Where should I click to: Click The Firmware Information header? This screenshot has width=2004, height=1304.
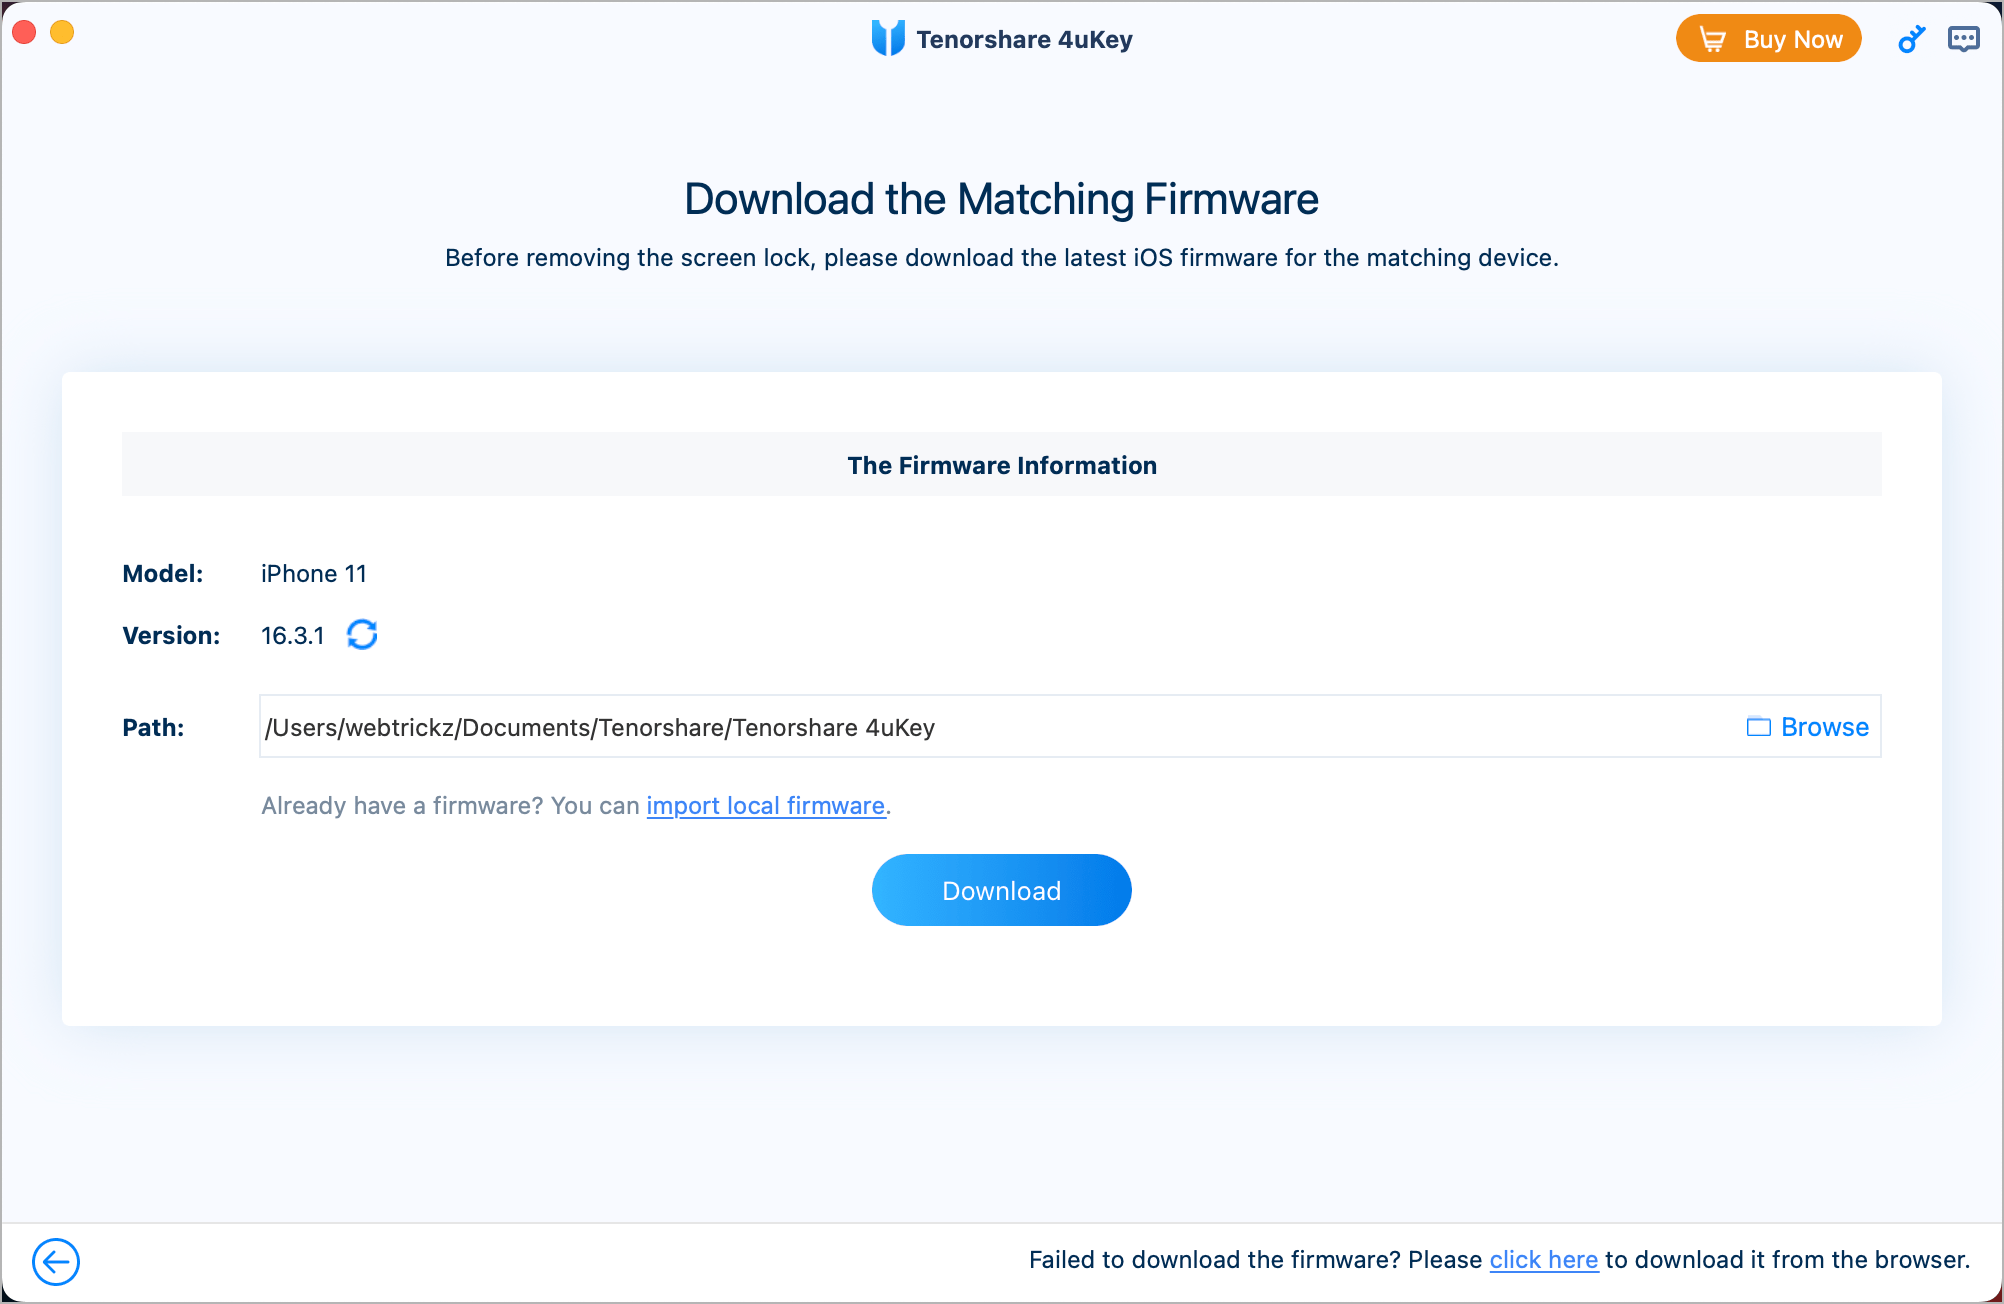(x=1001, y=465)
